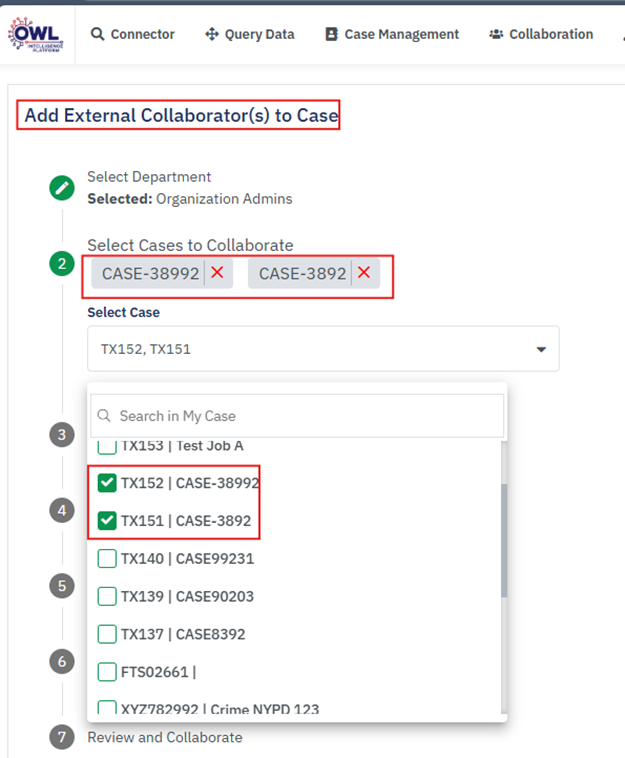
Task: Remove the CASE-38992 chip via red X
Action: point(217,273)
